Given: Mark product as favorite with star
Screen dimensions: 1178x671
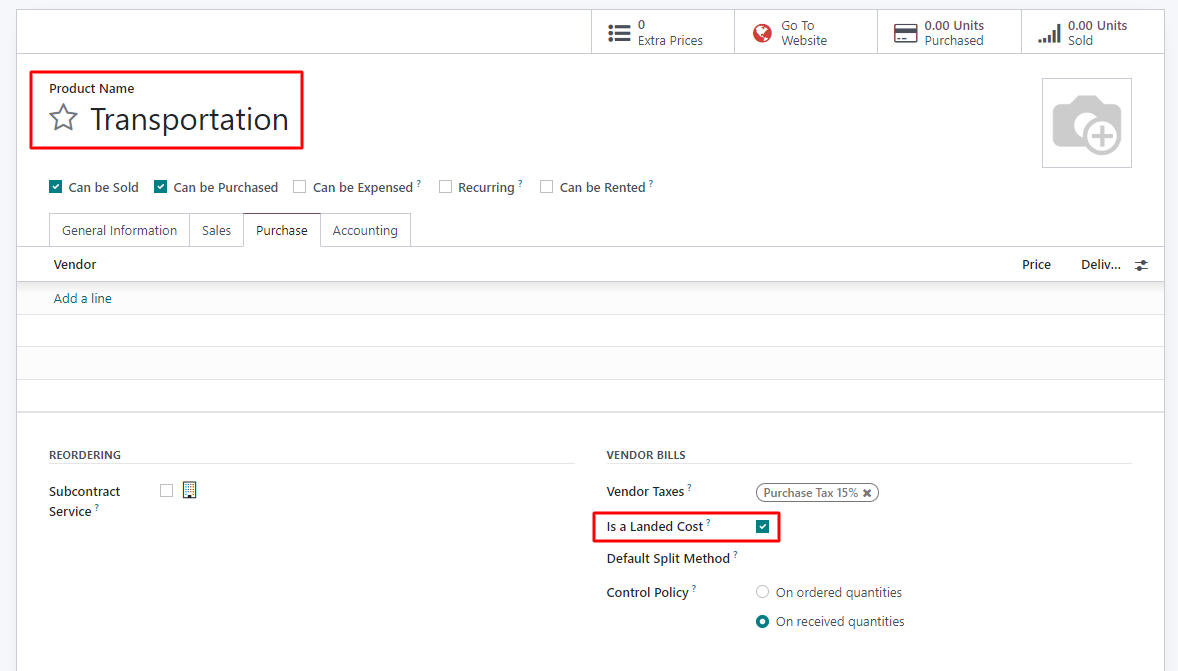Looking at the screenshot, I should click(63, 118).
